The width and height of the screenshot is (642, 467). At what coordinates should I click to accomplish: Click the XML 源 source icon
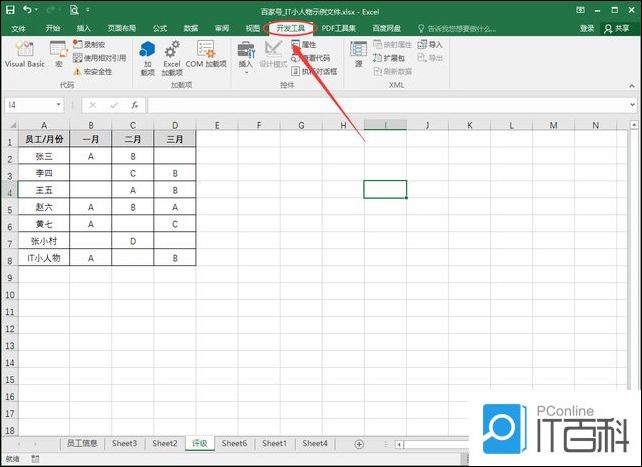pos(359,54)
